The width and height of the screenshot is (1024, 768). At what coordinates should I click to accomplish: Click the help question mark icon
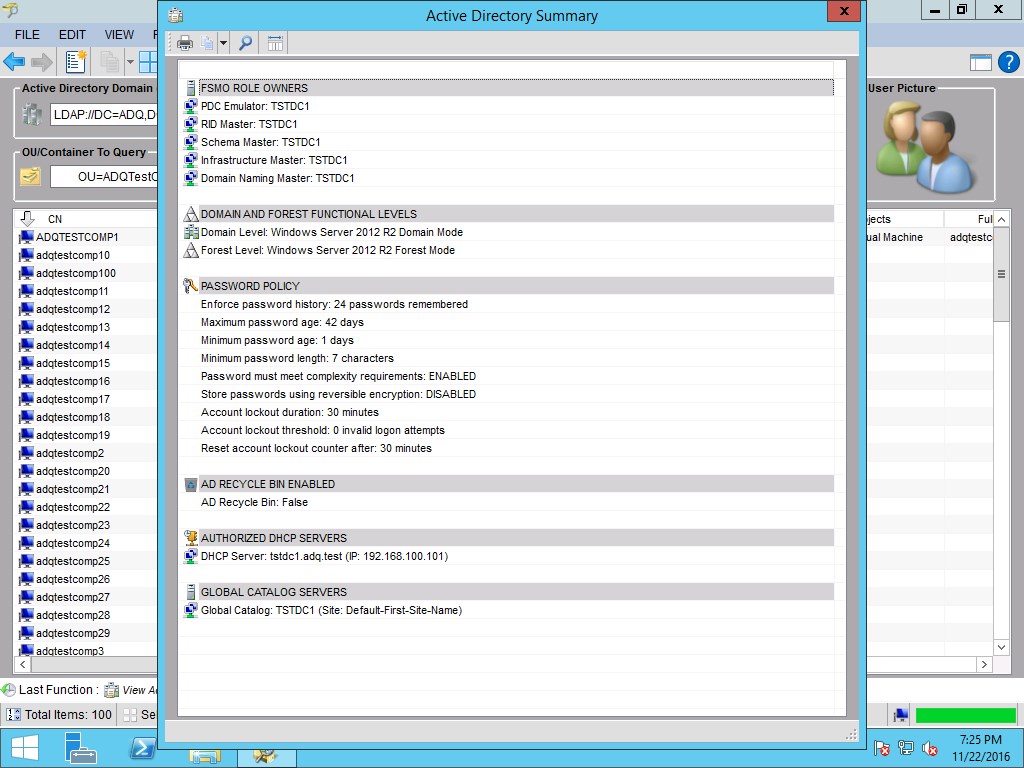coord(1009,62)
